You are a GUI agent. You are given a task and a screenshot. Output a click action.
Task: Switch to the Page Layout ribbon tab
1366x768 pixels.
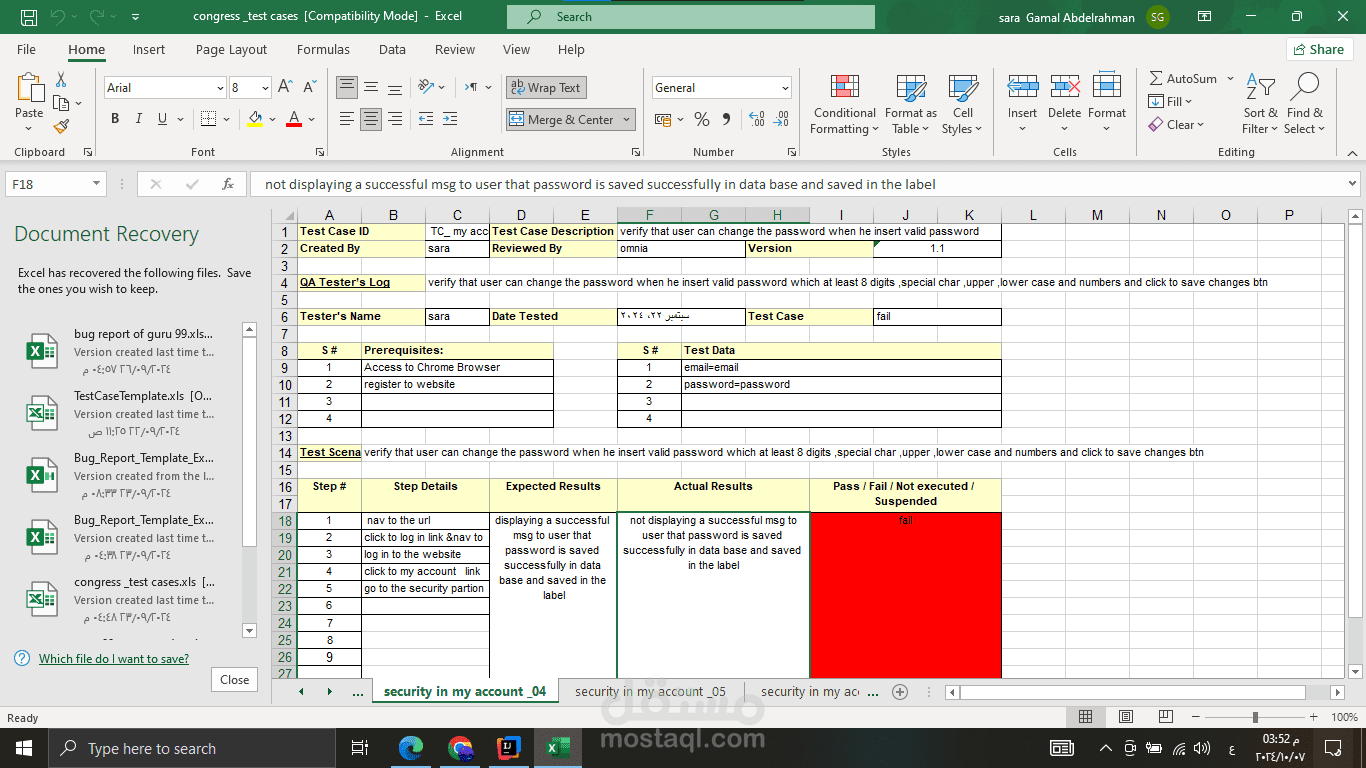(232, 50)
